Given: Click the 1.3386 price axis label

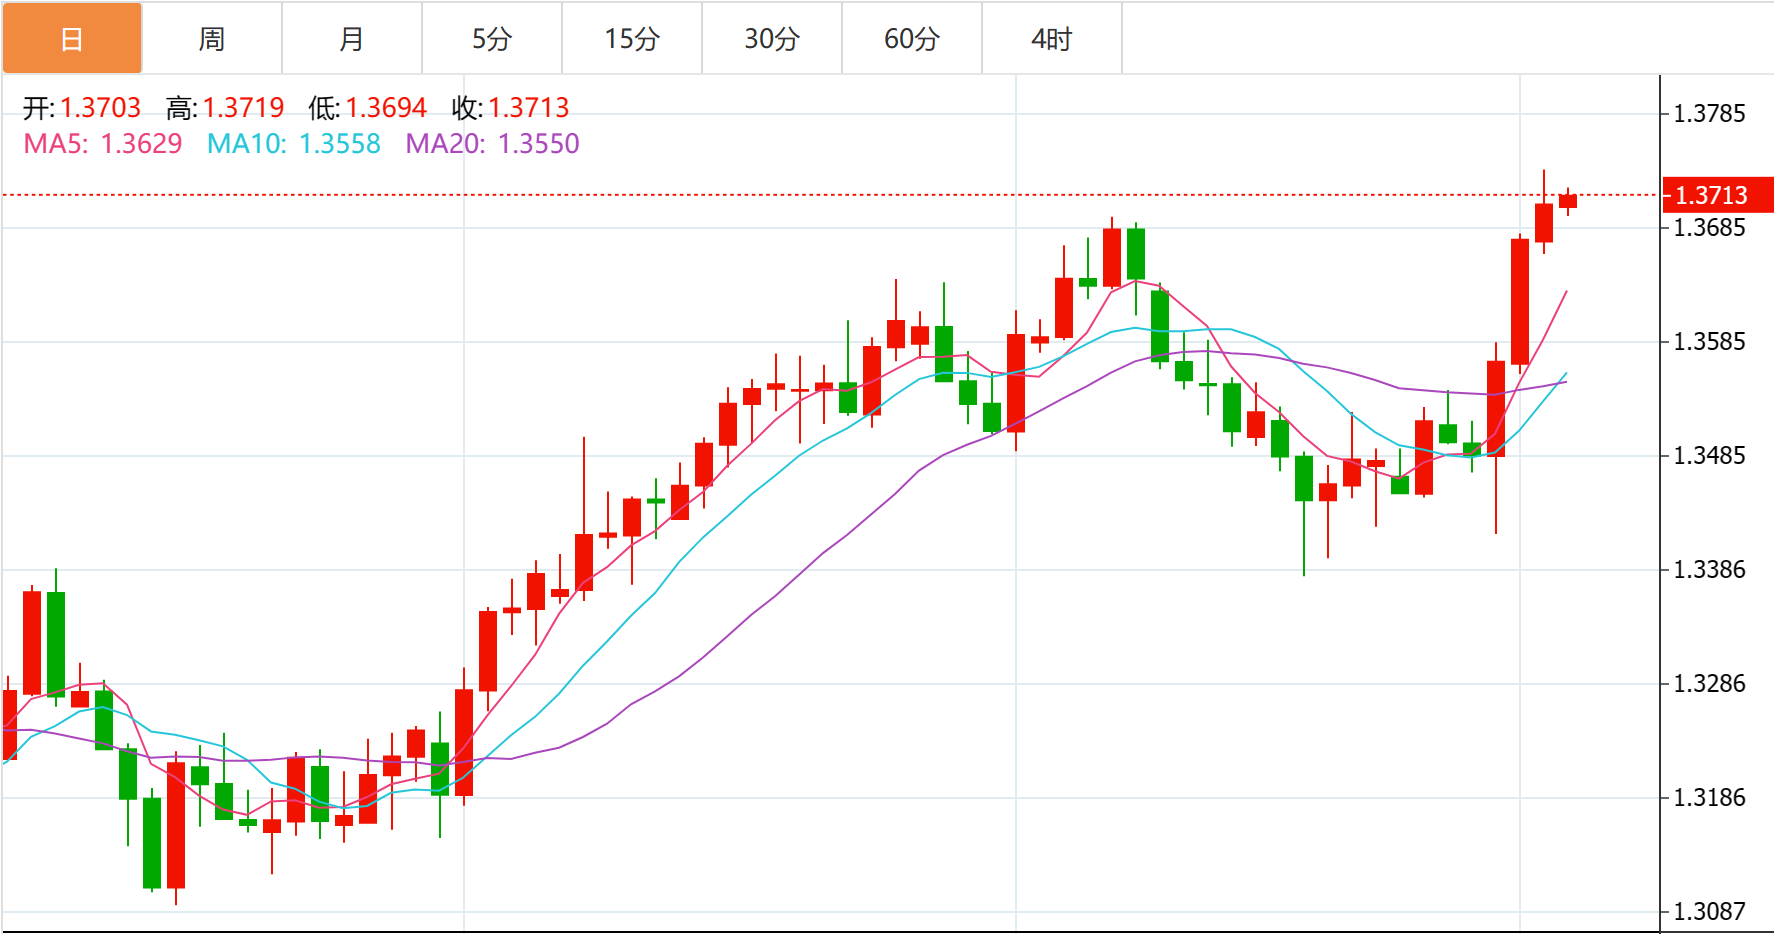Looking at the screenshot, I should point(1709,570).
